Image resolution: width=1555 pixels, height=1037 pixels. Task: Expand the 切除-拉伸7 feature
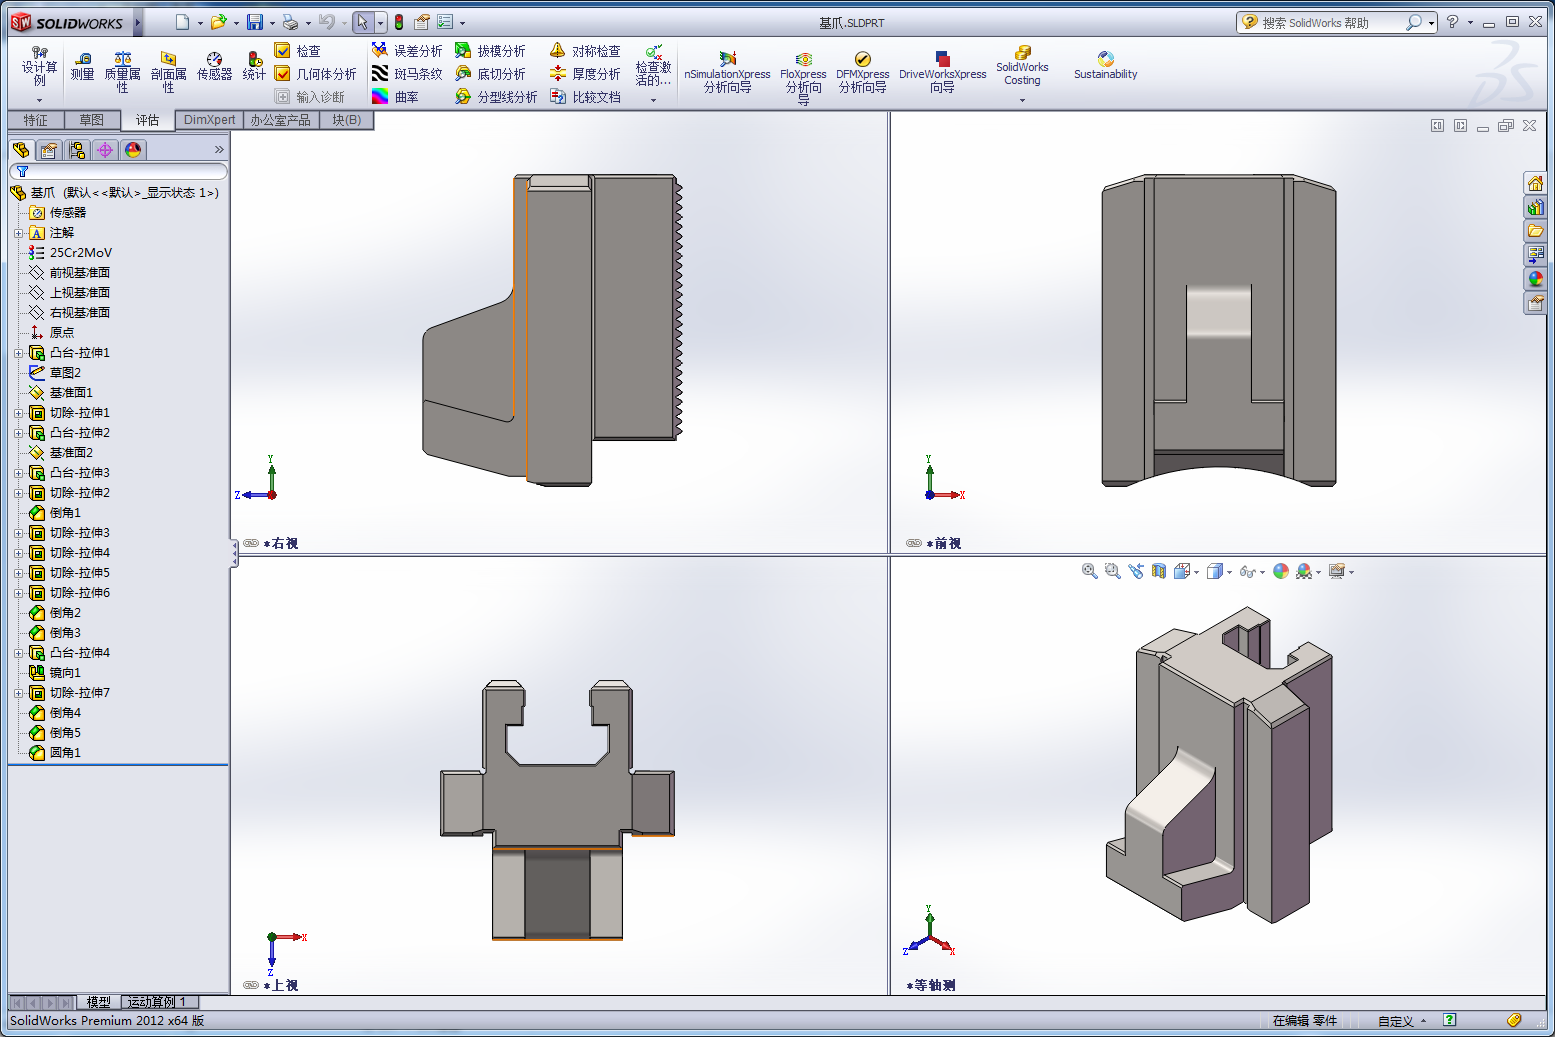tap(18, 693)
